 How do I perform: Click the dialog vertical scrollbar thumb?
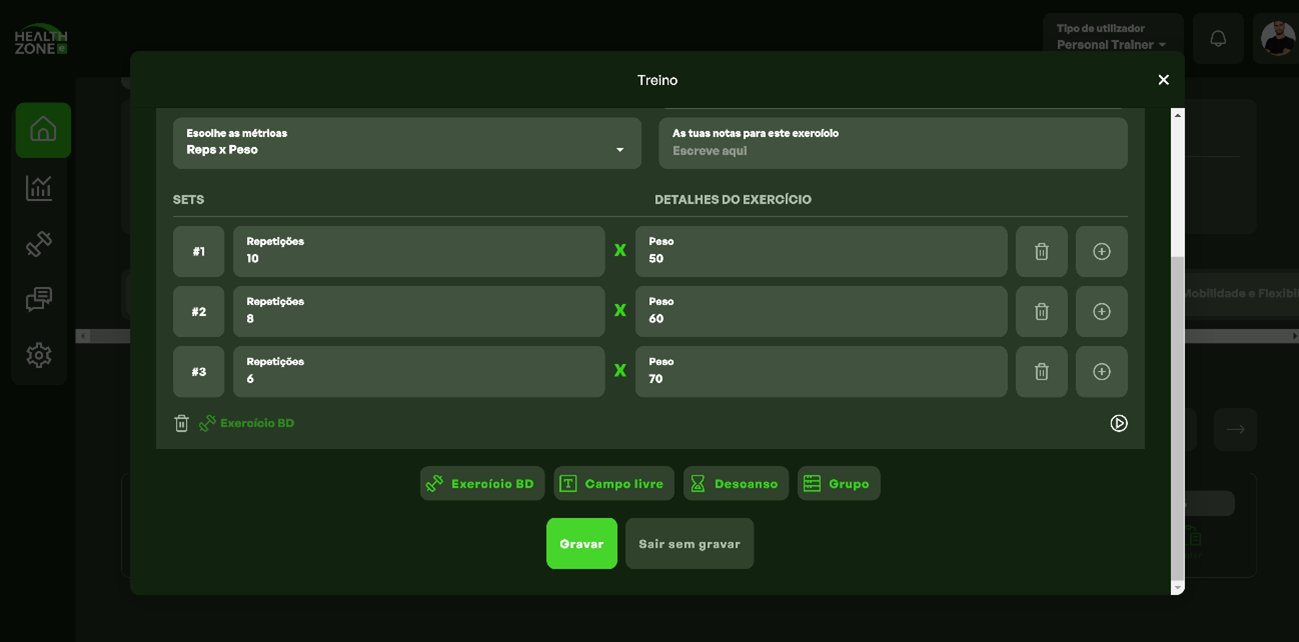click(1177, 417)
